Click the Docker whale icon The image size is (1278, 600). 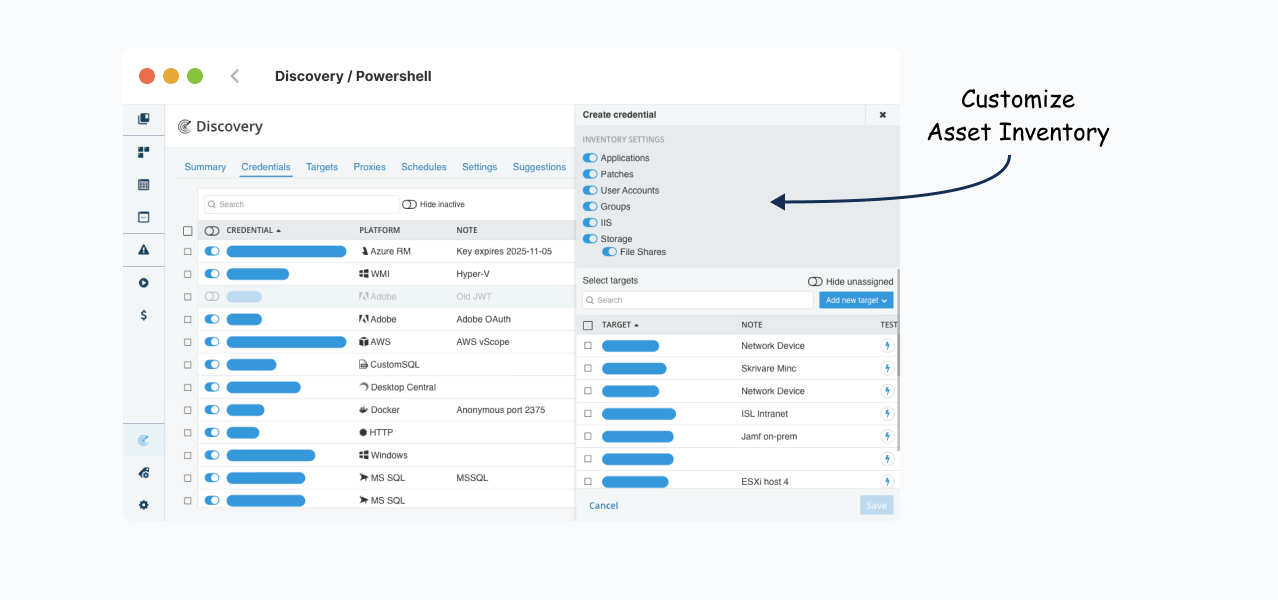click(x=364, y=410)
